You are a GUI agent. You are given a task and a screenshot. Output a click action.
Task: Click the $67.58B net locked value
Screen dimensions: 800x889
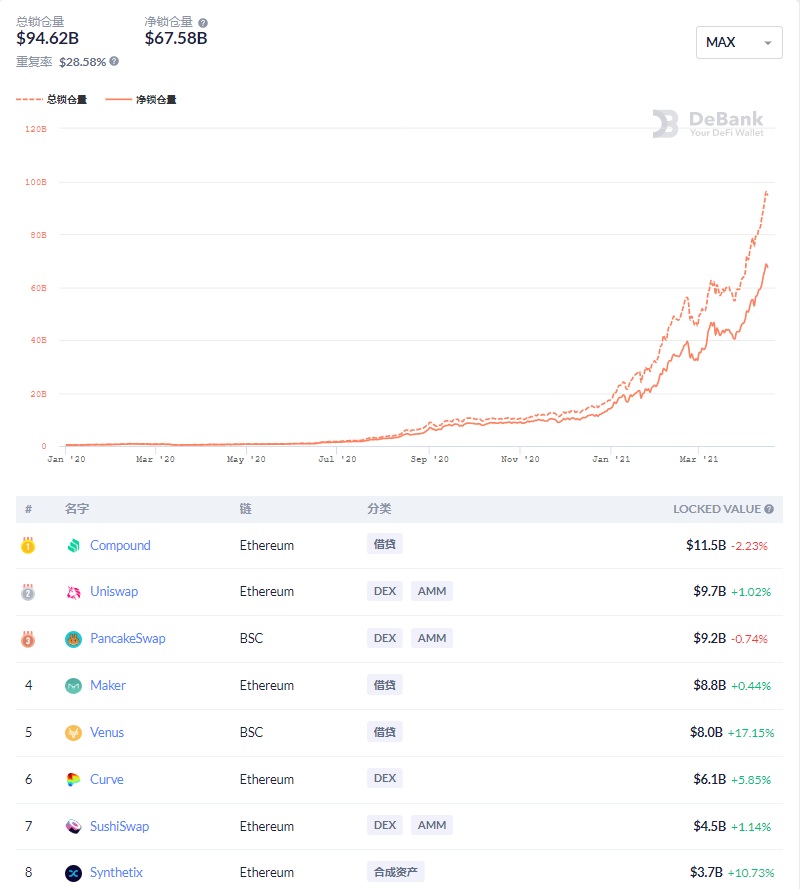176,39
